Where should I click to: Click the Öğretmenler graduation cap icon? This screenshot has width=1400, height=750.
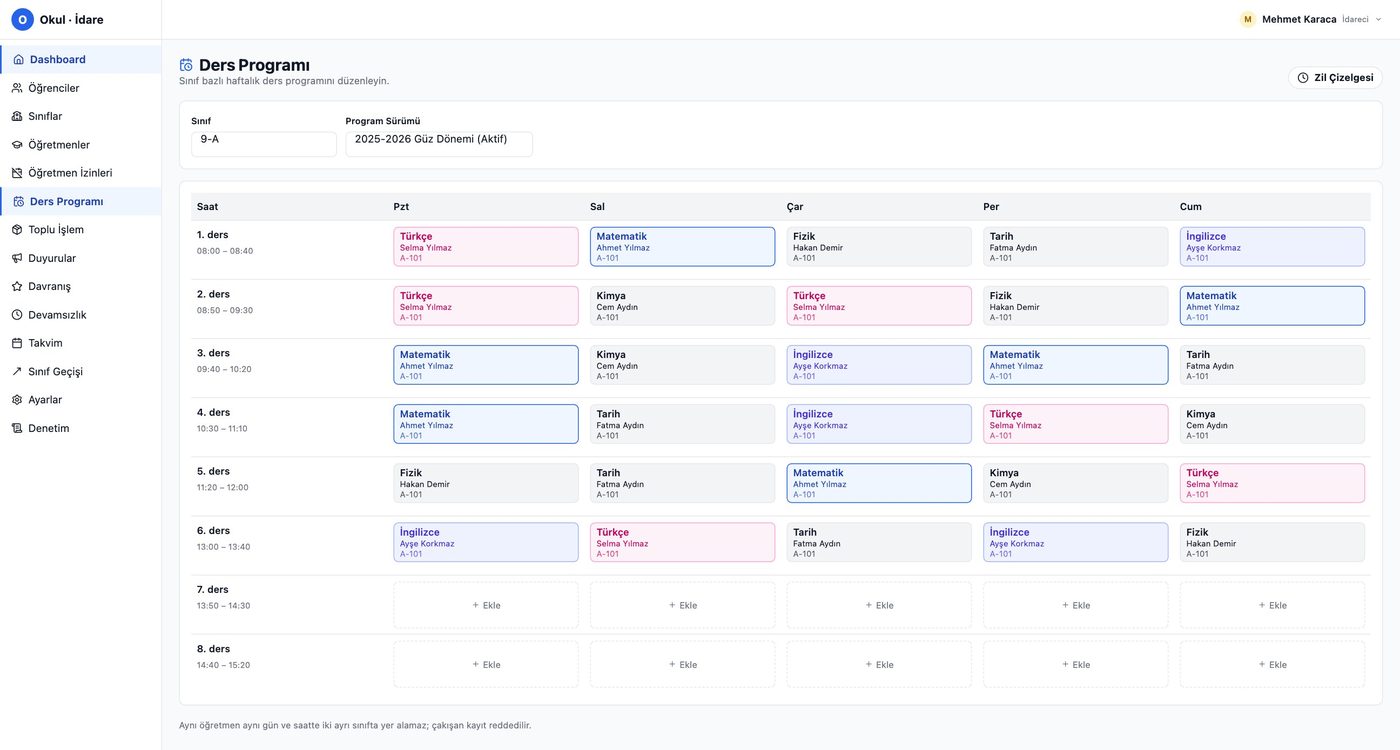point(17,145)
